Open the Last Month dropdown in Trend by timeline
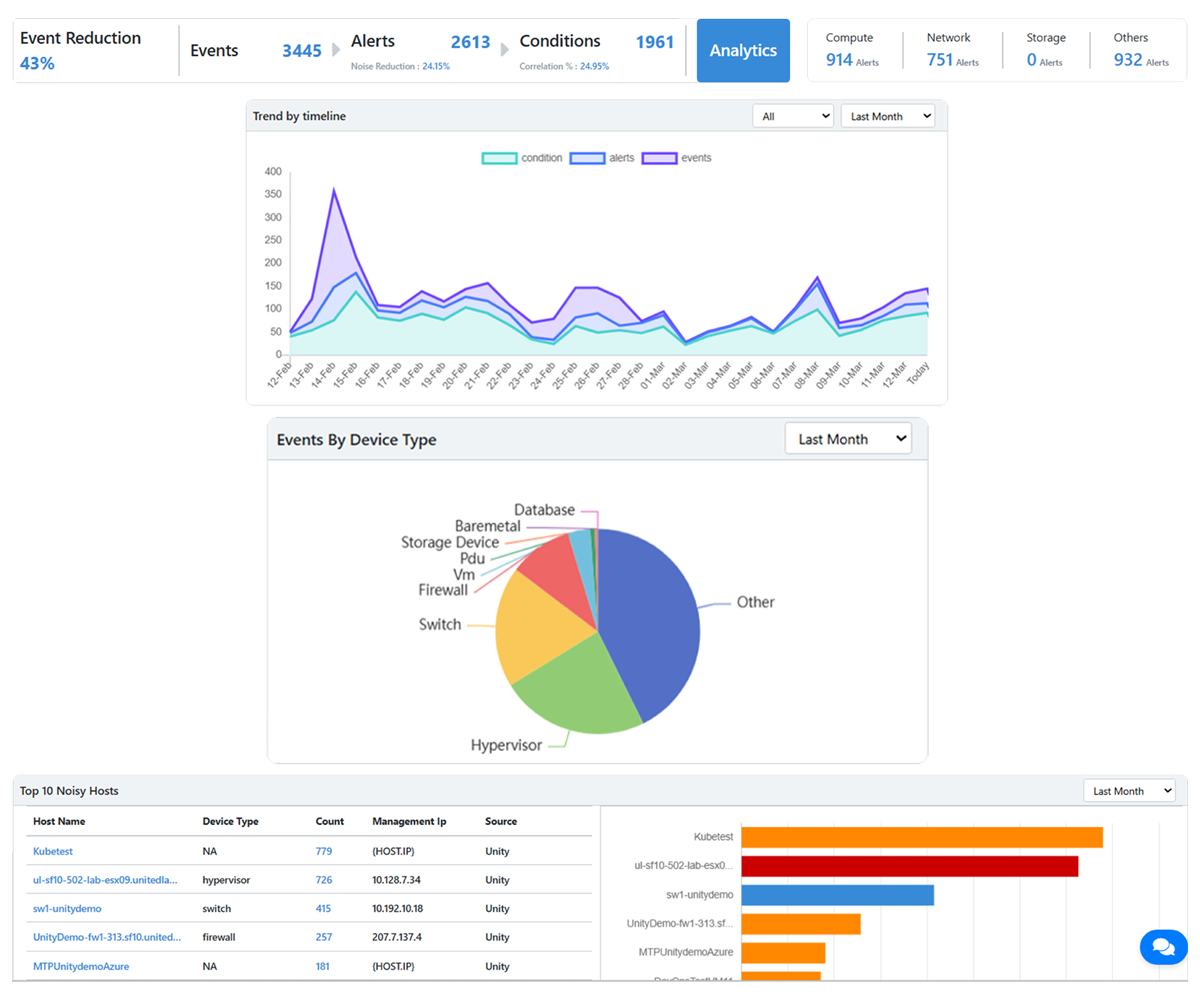The width and height of the screenshot is (1200, 1000). [887, 116]
